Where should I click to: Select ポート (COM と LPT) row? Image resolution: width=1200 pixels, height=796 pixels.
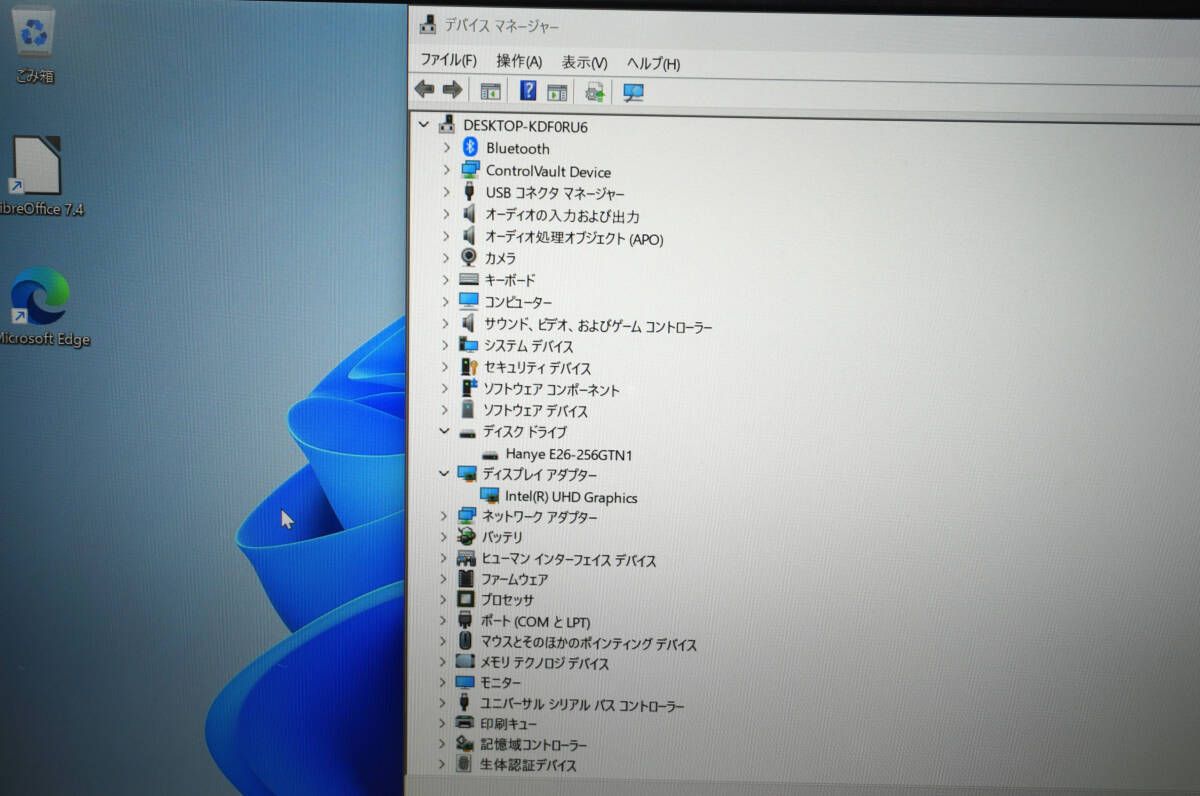pos(535,622)
